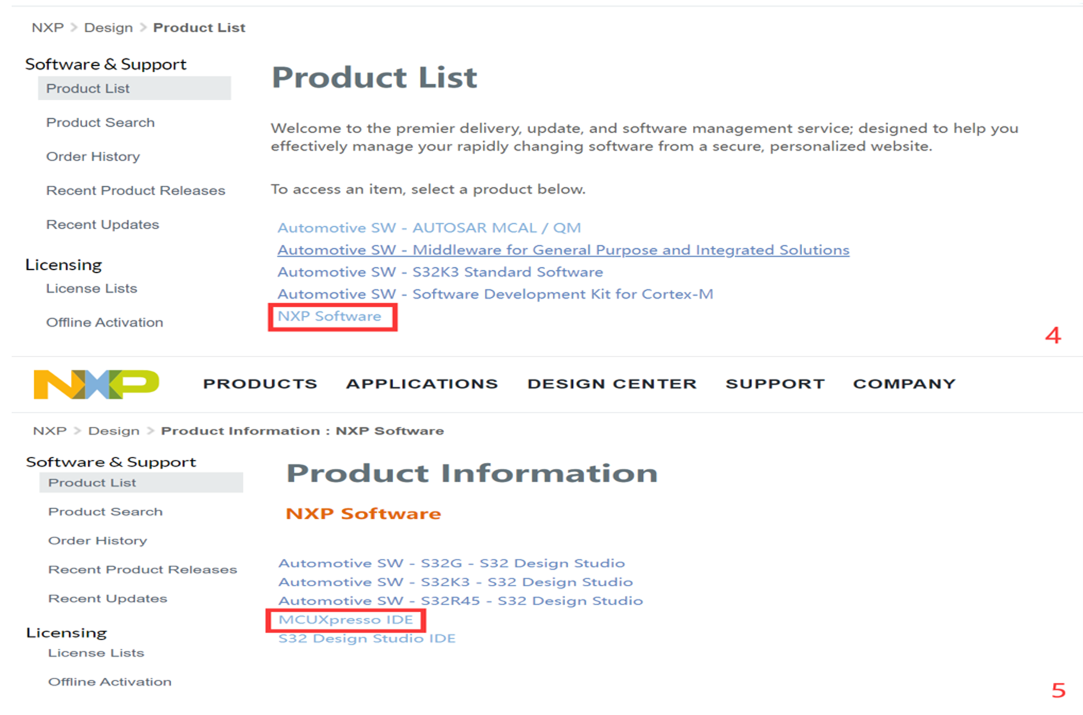Select Order History in upper sidebar
This screenshot has height=715, width=1083.
[x=93, y=157]
